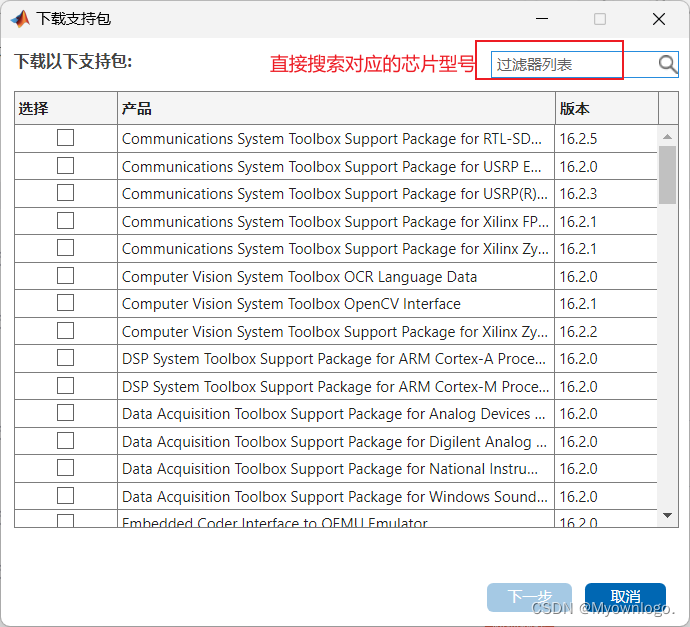The height and width of the screenshot is (627, 690).
Task: Check the RTL-SD… support package checkbox
Action: click(x=65, y=138)
